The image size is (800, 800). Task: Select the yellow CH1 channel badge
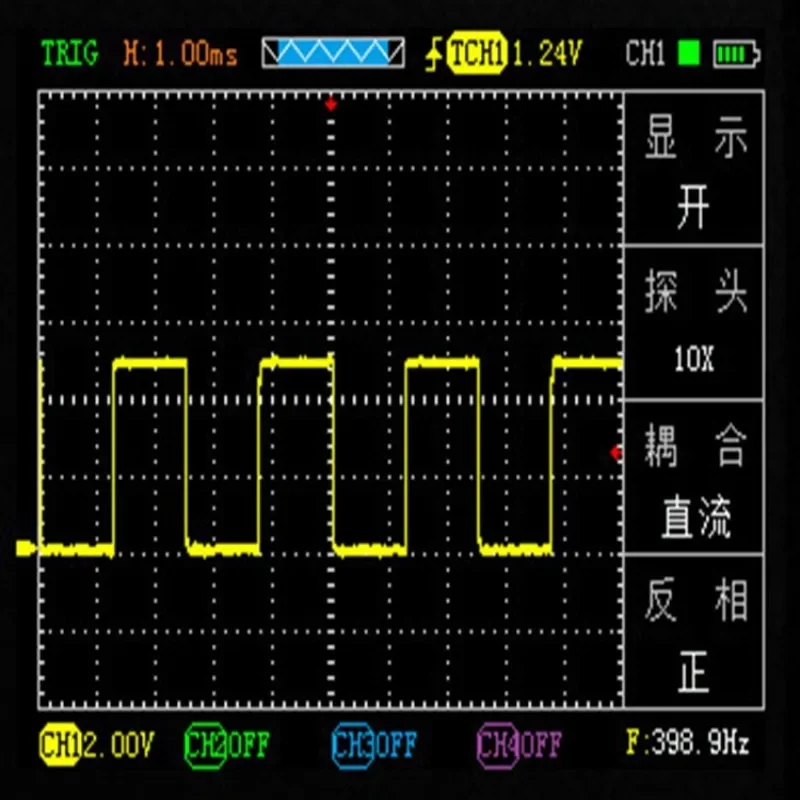pos(60,744)
